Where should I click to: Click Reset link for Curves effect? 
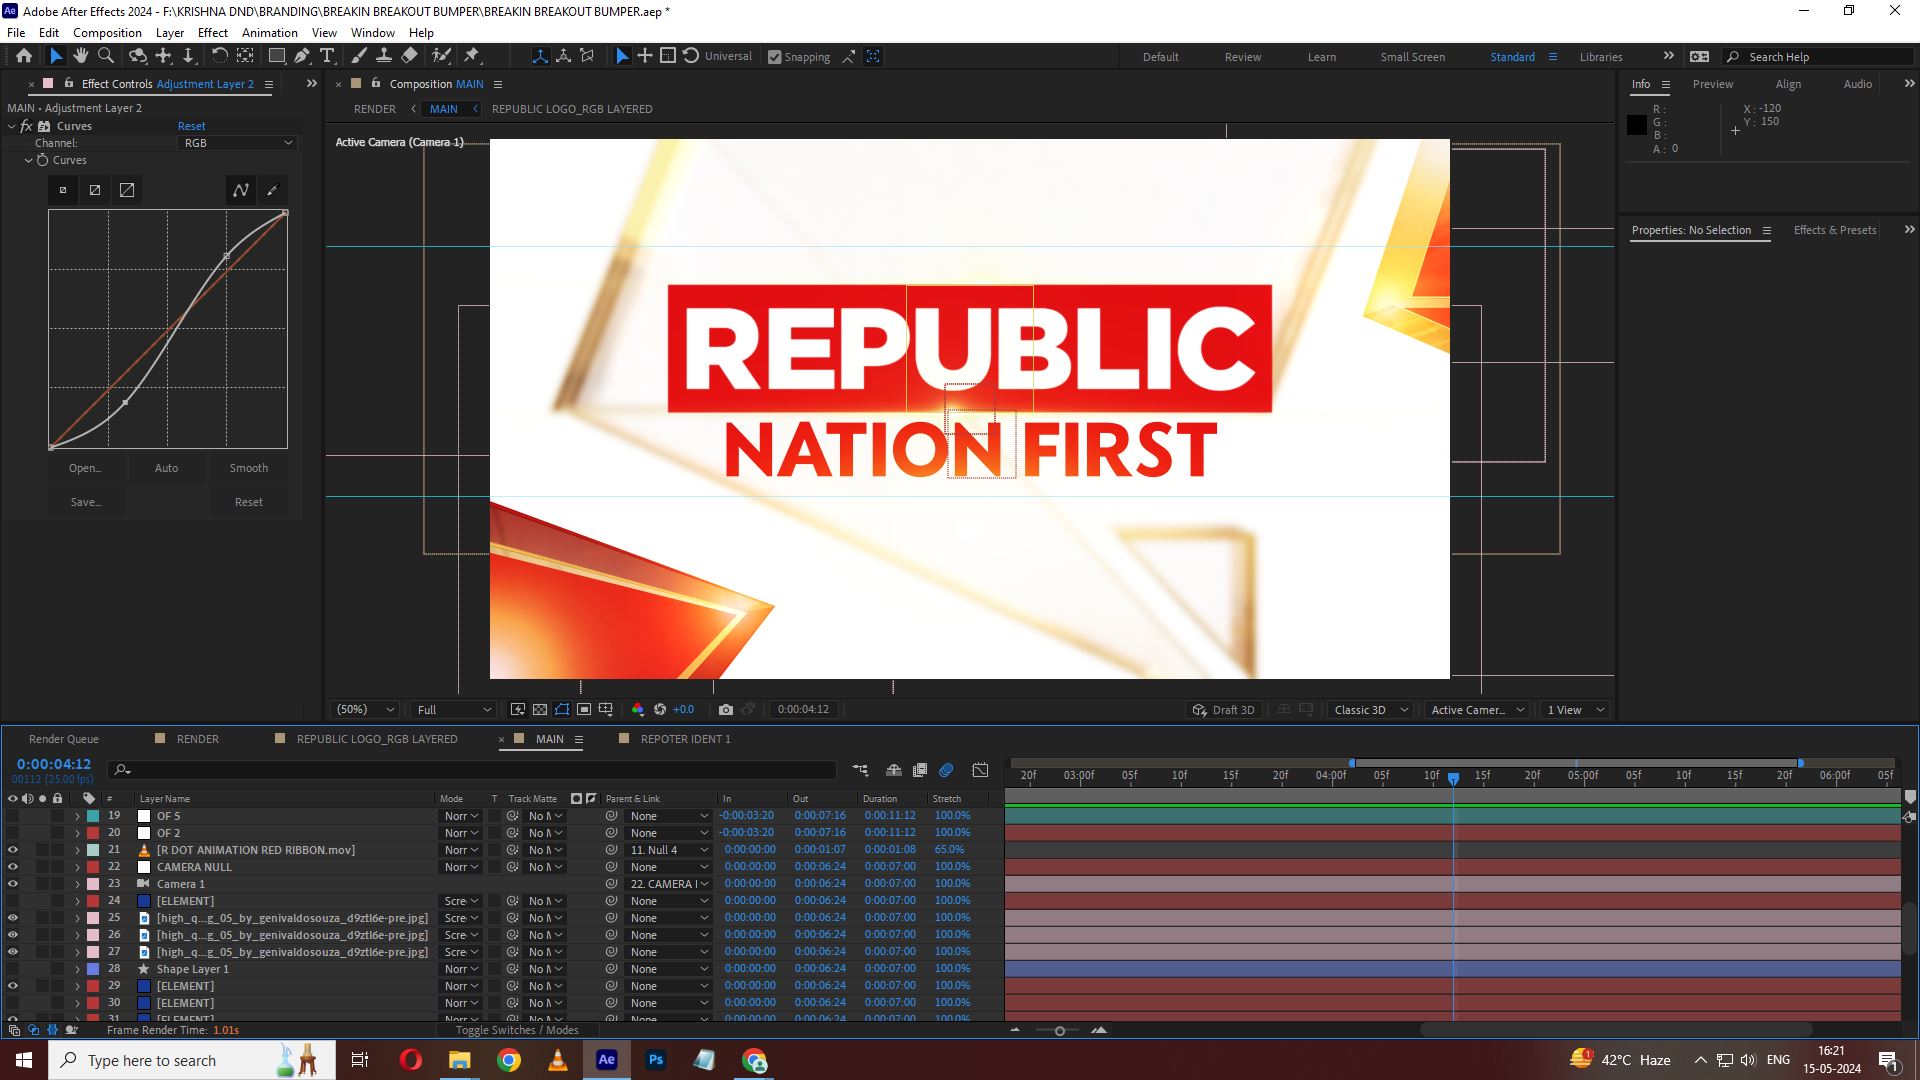191,126
